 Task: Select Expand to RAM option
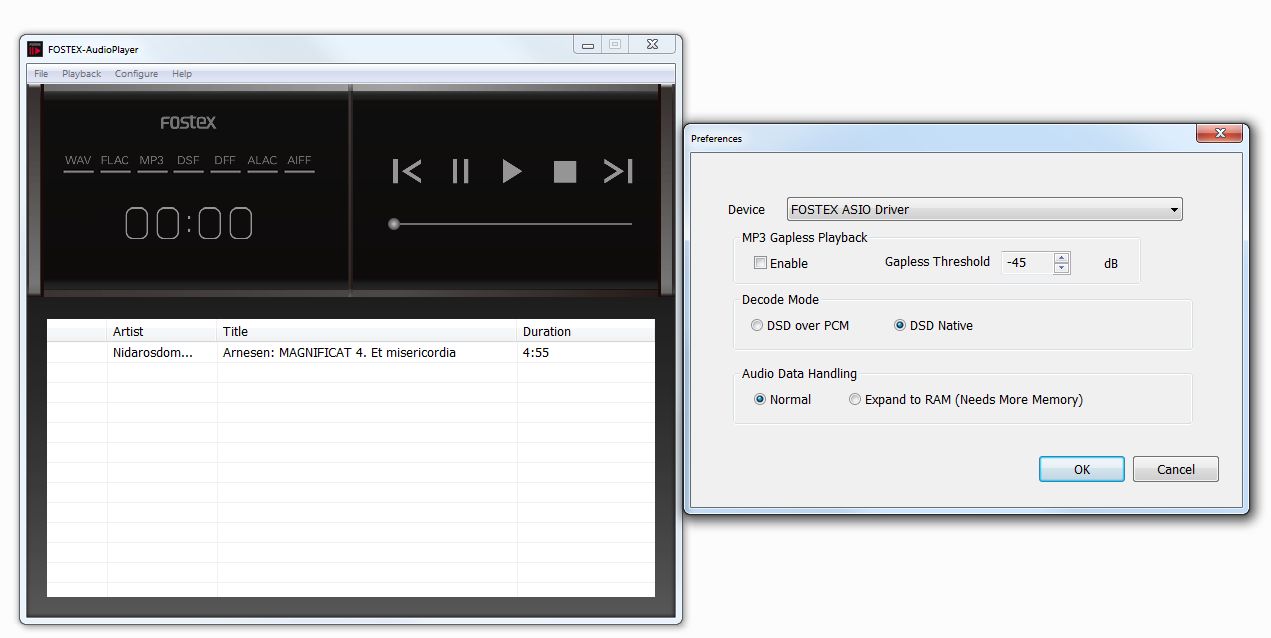point(855,399)
